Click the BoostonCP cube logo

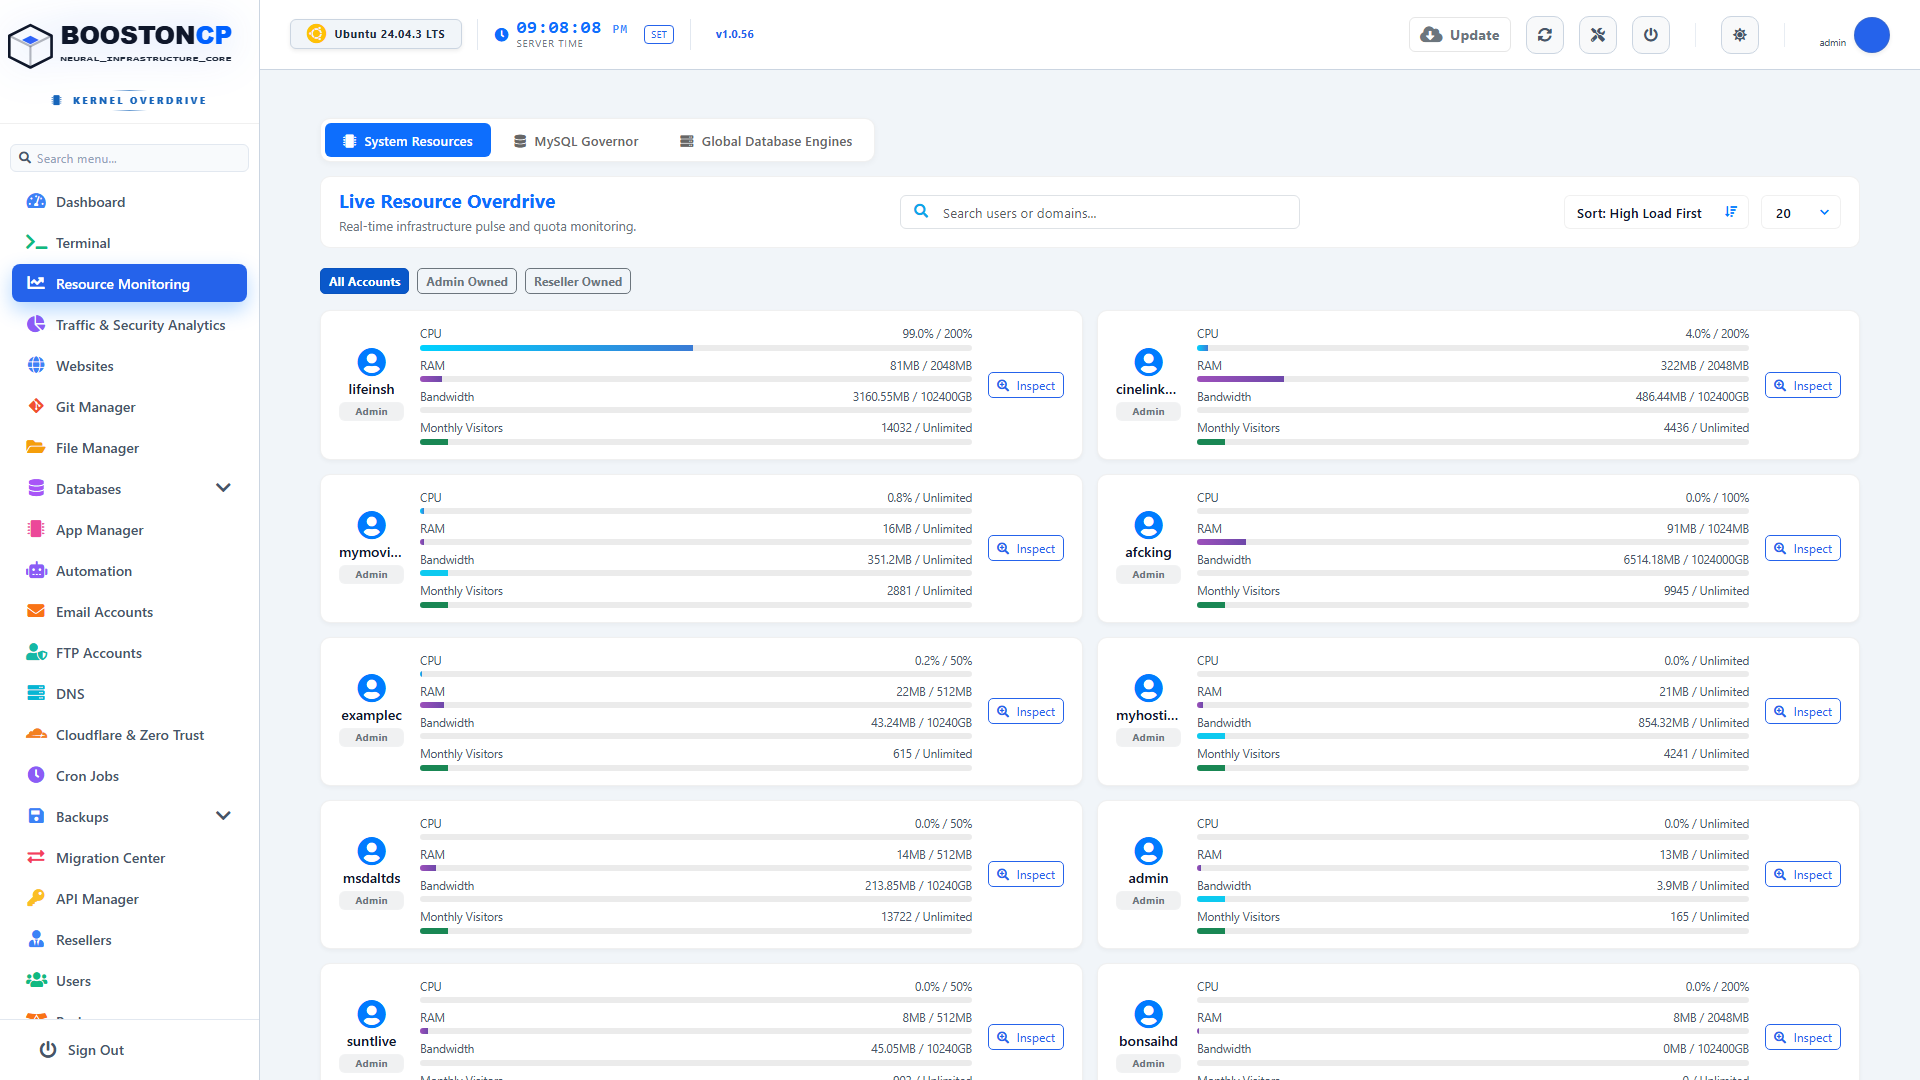30,45
